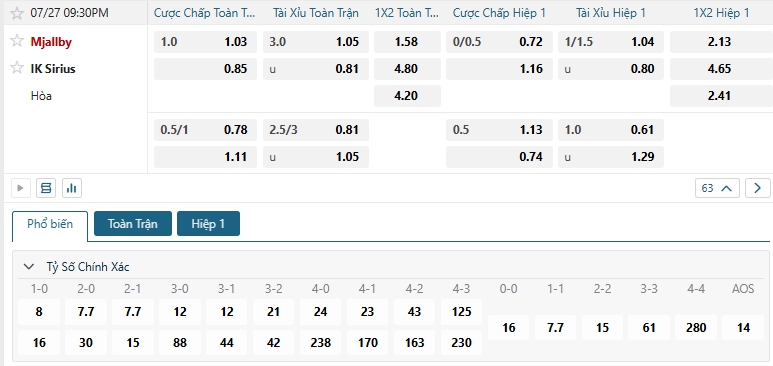The image size is (773, 366).
Task: Select Mjallby 1X2 full-time odds 1.58
Action: [407, 42]
